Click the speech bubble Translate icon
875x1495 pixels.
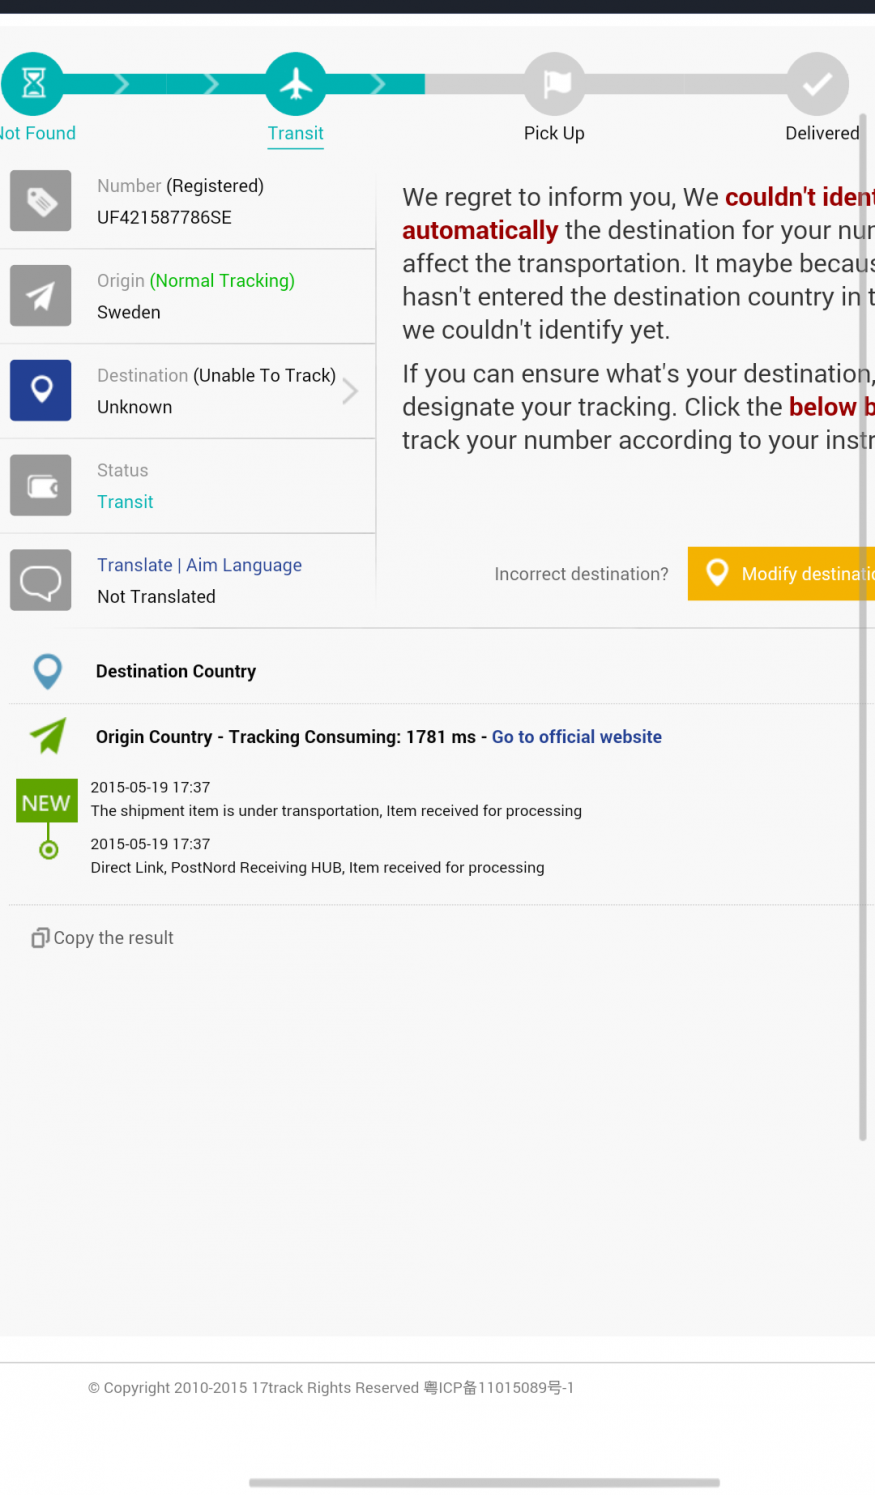41,580
